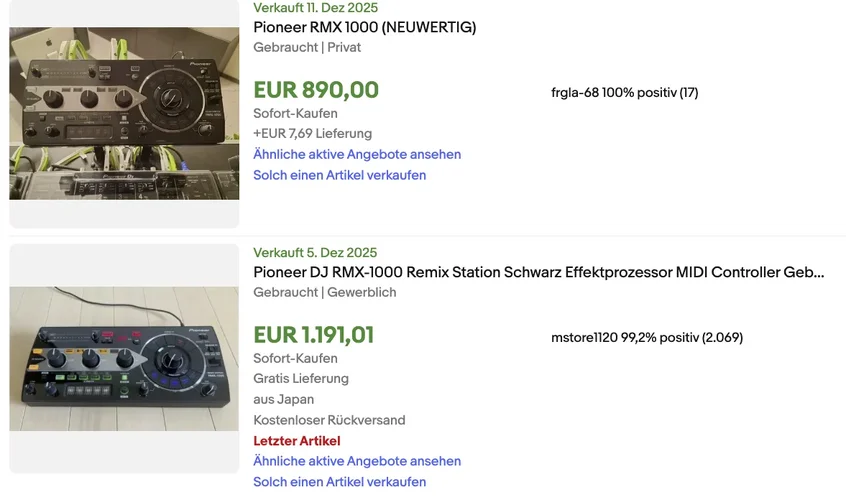The height and width of the screenshot is (500, 846).
Task: Click the "+EUR 7,69 Lieferung" shipping cost
Action: (312, 133)
